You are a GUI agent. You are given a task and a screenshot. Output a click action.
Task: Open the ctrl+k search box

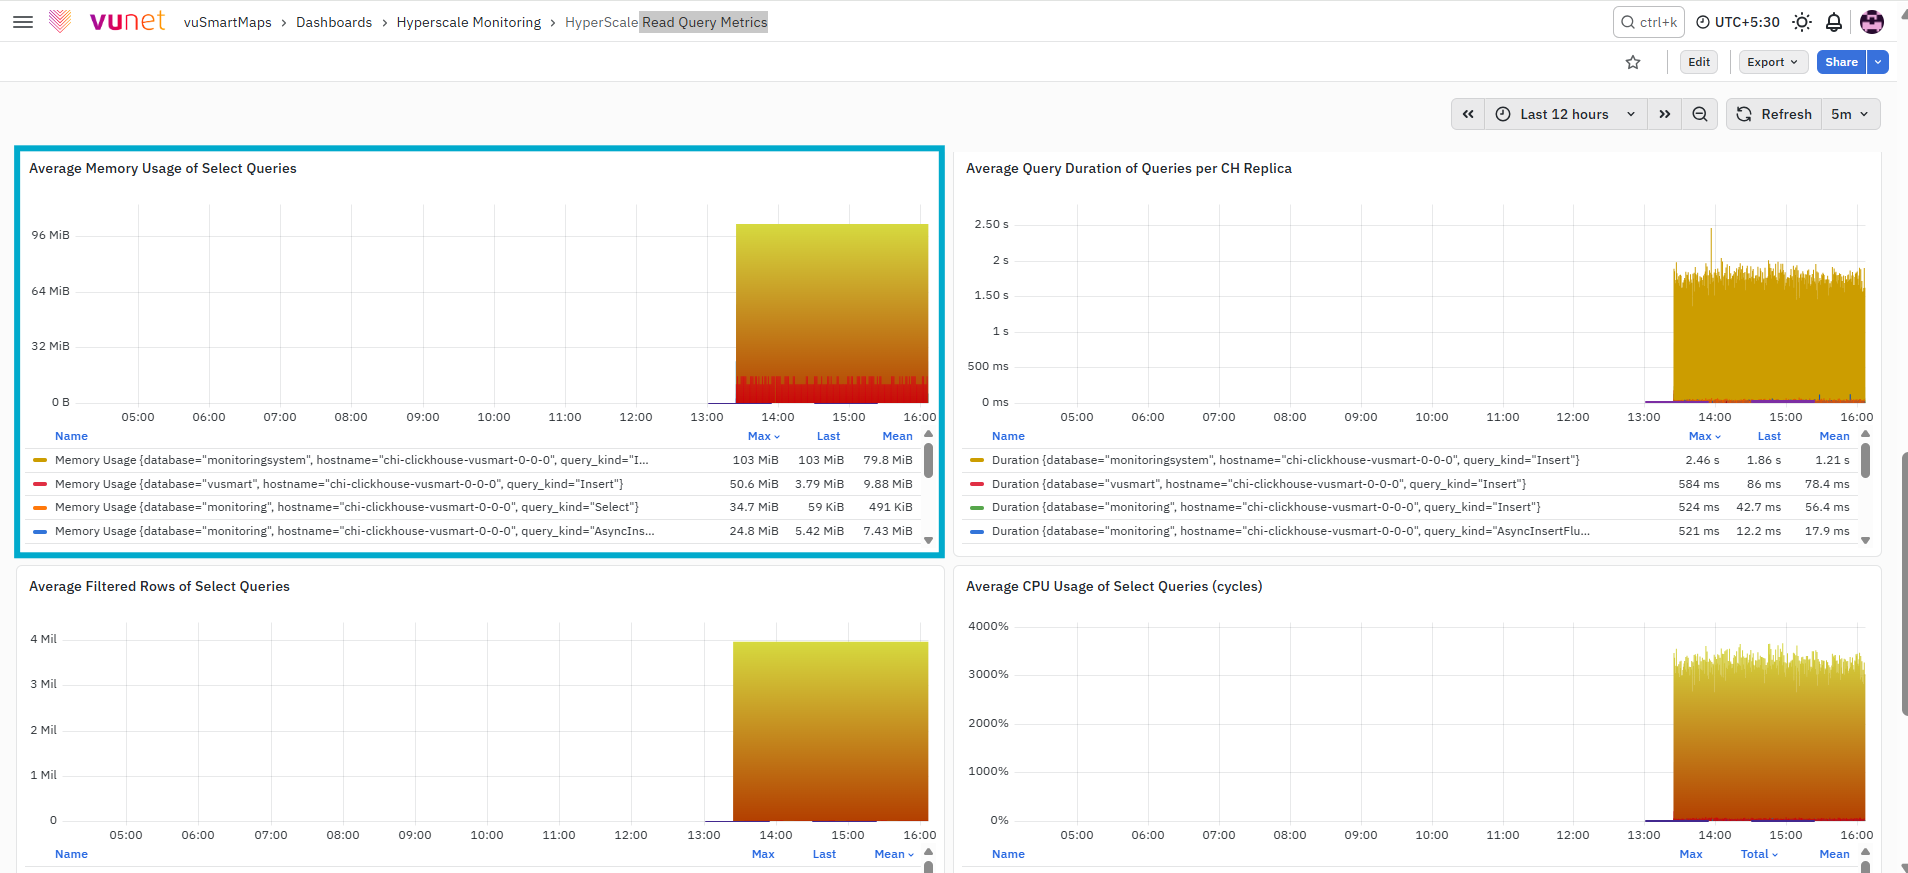click(x=1649, y=22)
